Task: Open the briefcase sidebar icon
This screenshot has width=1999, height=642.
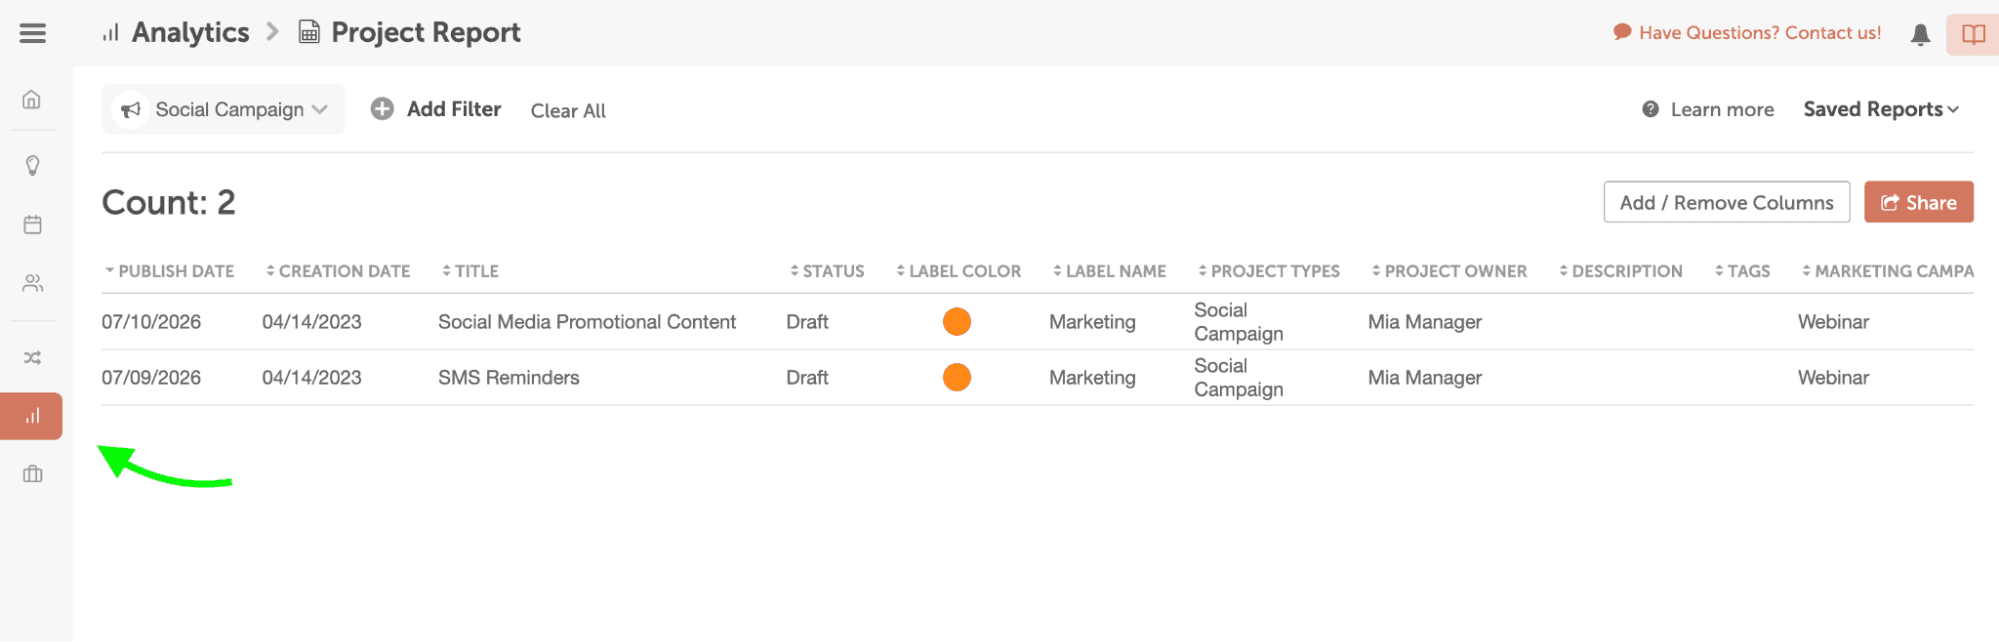Action: coord(32,473)
